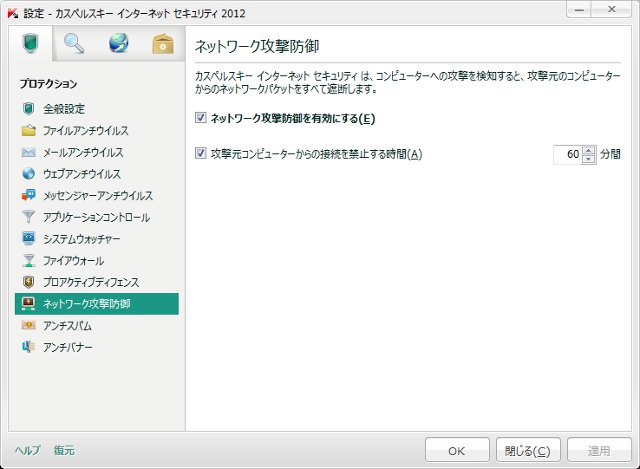This screenshot has width=640, height=469.
Task: Select 全般設定 in the sidebar
Action: [x=97, y=109]
